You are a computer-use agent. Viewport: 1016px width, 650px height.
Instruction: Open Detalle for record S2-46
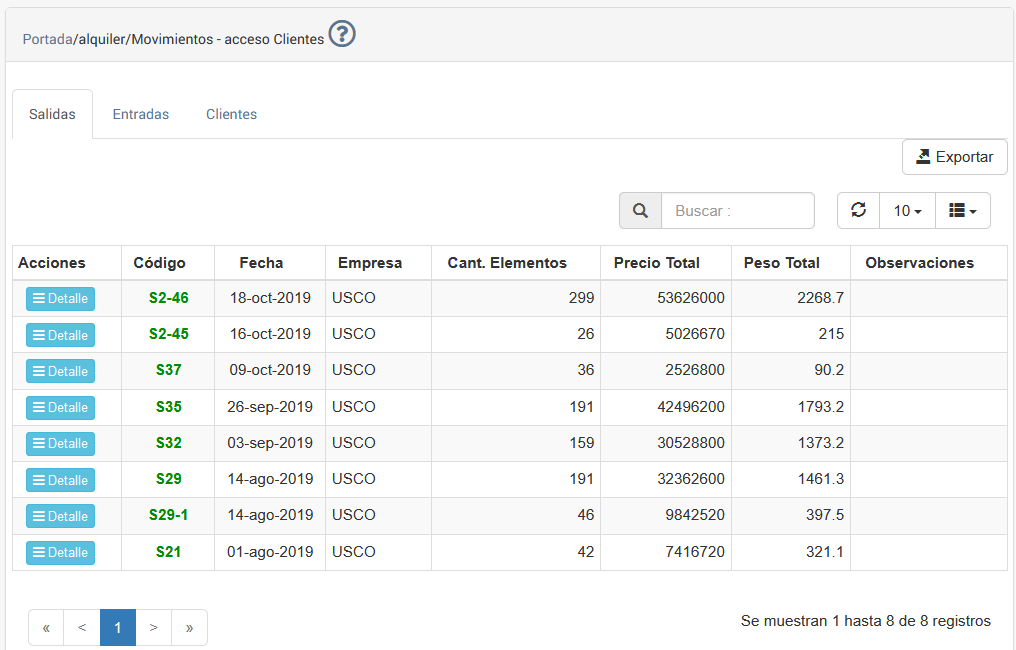tap(60, 299)
